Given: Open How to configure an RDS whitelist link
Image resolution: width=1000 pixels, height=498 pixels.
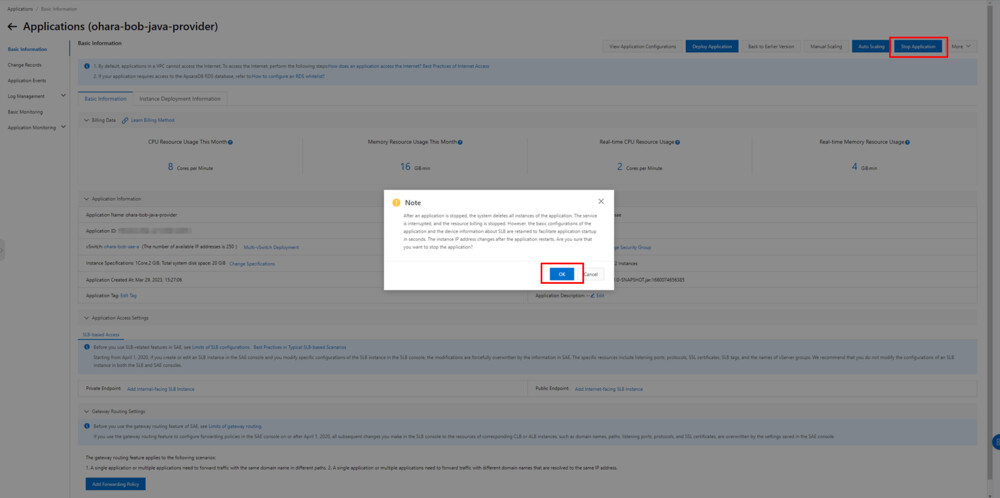Looking at the screenshot, I should click(288, 76).
